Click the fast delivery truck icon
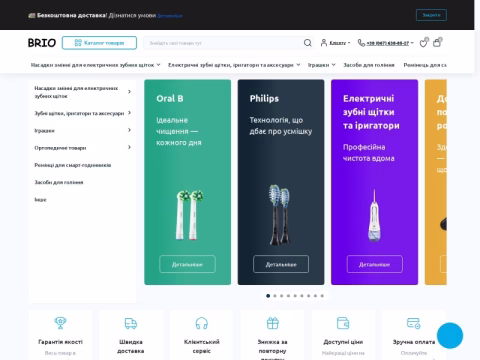Image resolution: width=480 pixels, height=360 pixels. pyautogui.click(x=131, y=323)
